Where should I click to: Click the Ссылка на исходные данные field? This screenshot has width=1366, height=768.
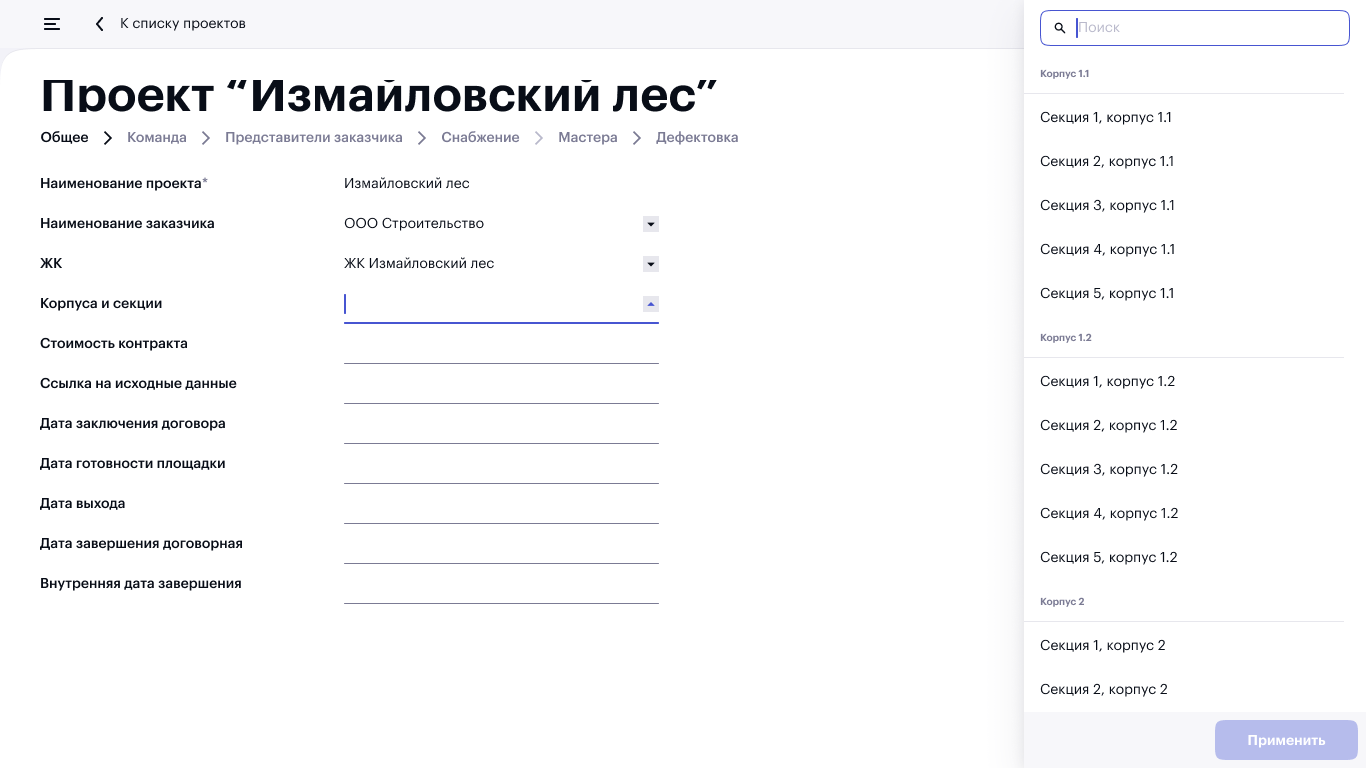coord(501,384)
